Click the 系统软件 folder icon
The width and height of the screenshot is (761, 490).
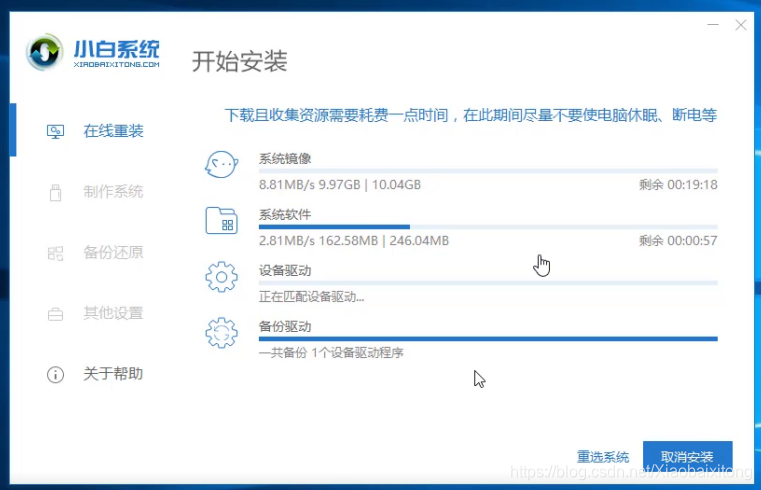(221, 220)
